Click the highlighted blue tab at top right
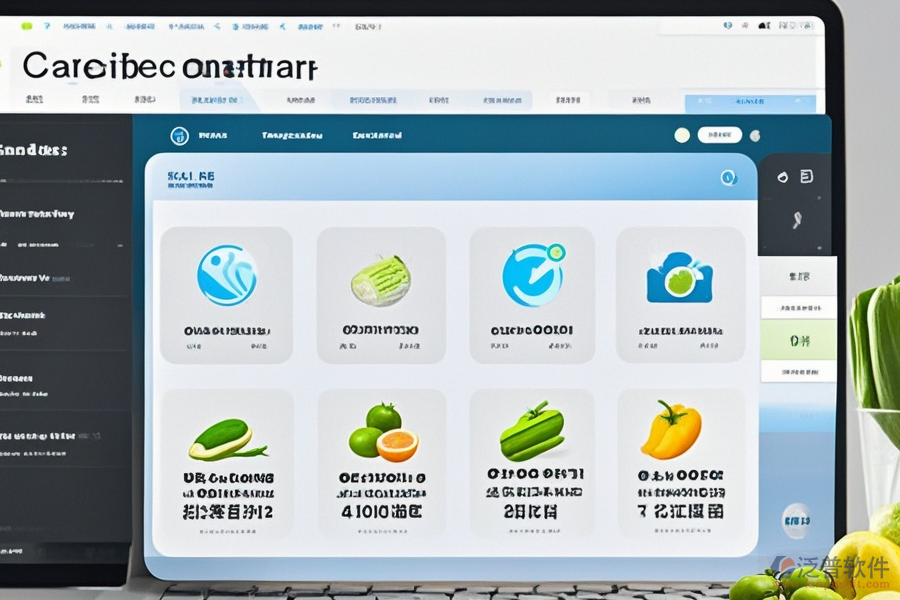This screenshot has width=900, height=600. coord(748,101)
